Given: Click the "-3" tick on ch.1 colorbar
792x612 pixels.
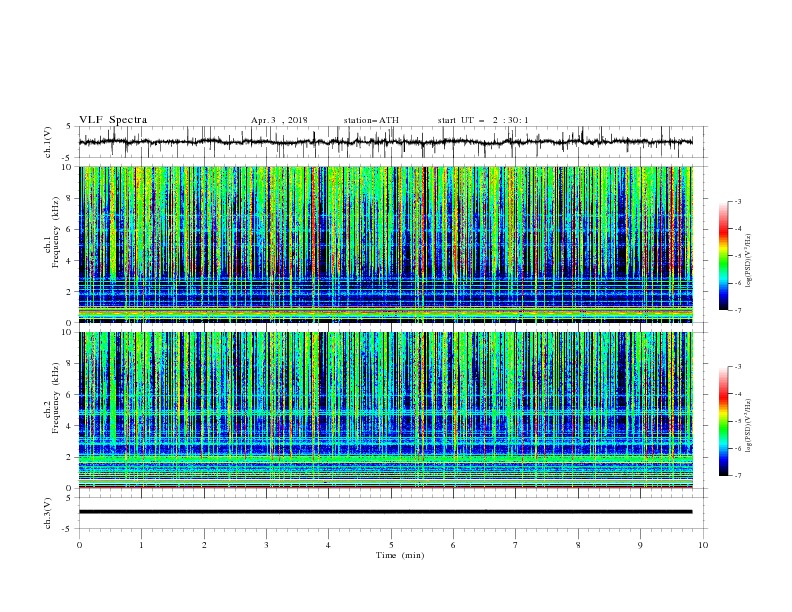Looking at the screenshot, I should tap(738, 201).
